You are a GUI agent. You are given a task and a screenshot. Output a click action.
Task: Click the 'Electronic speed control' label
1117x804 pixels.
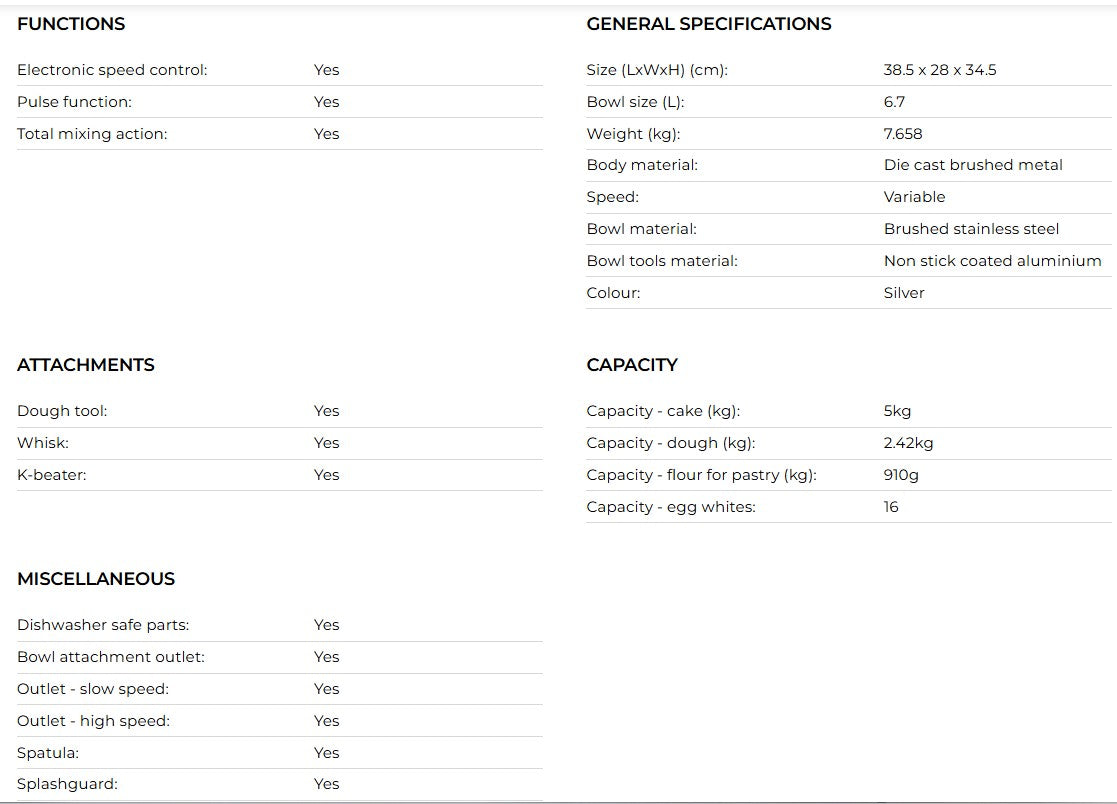[x=112, y=70]
